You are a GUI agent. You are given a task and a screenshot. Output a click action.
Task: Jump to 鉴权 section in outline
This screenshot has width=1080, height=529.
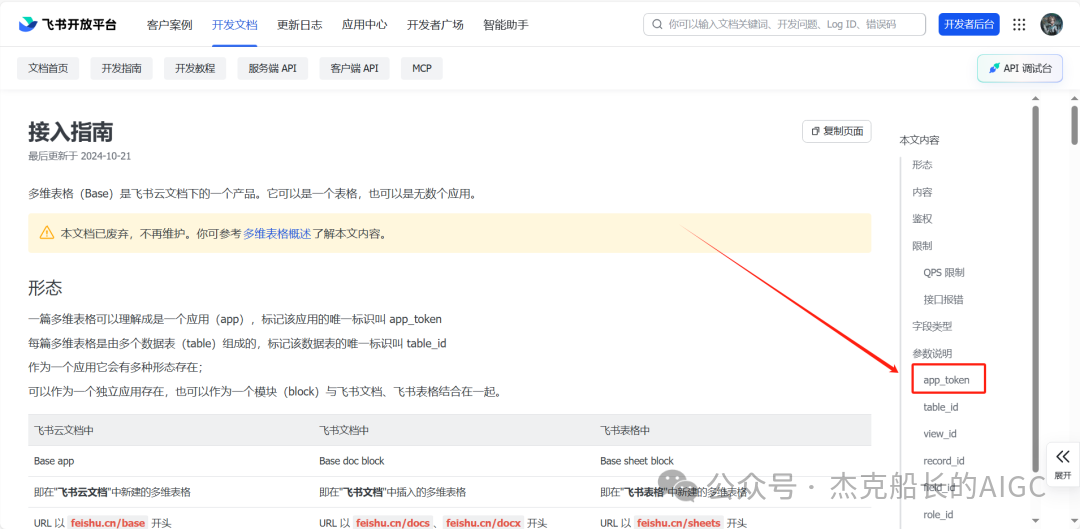922,219
